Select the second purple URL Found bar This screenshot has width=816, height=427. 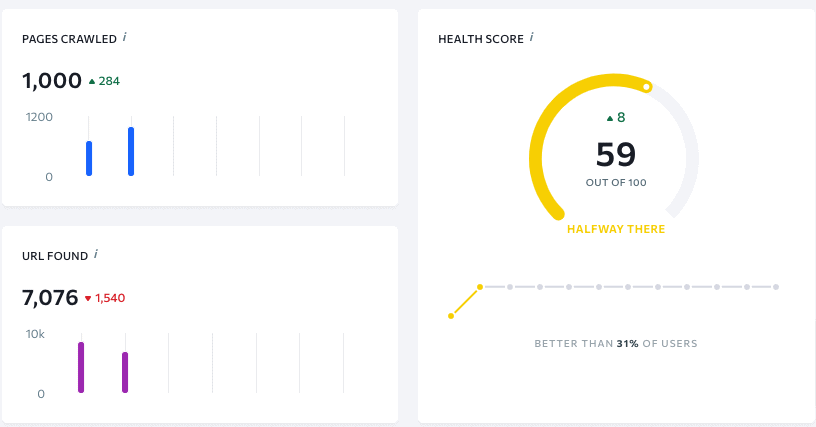pos(125,372)
